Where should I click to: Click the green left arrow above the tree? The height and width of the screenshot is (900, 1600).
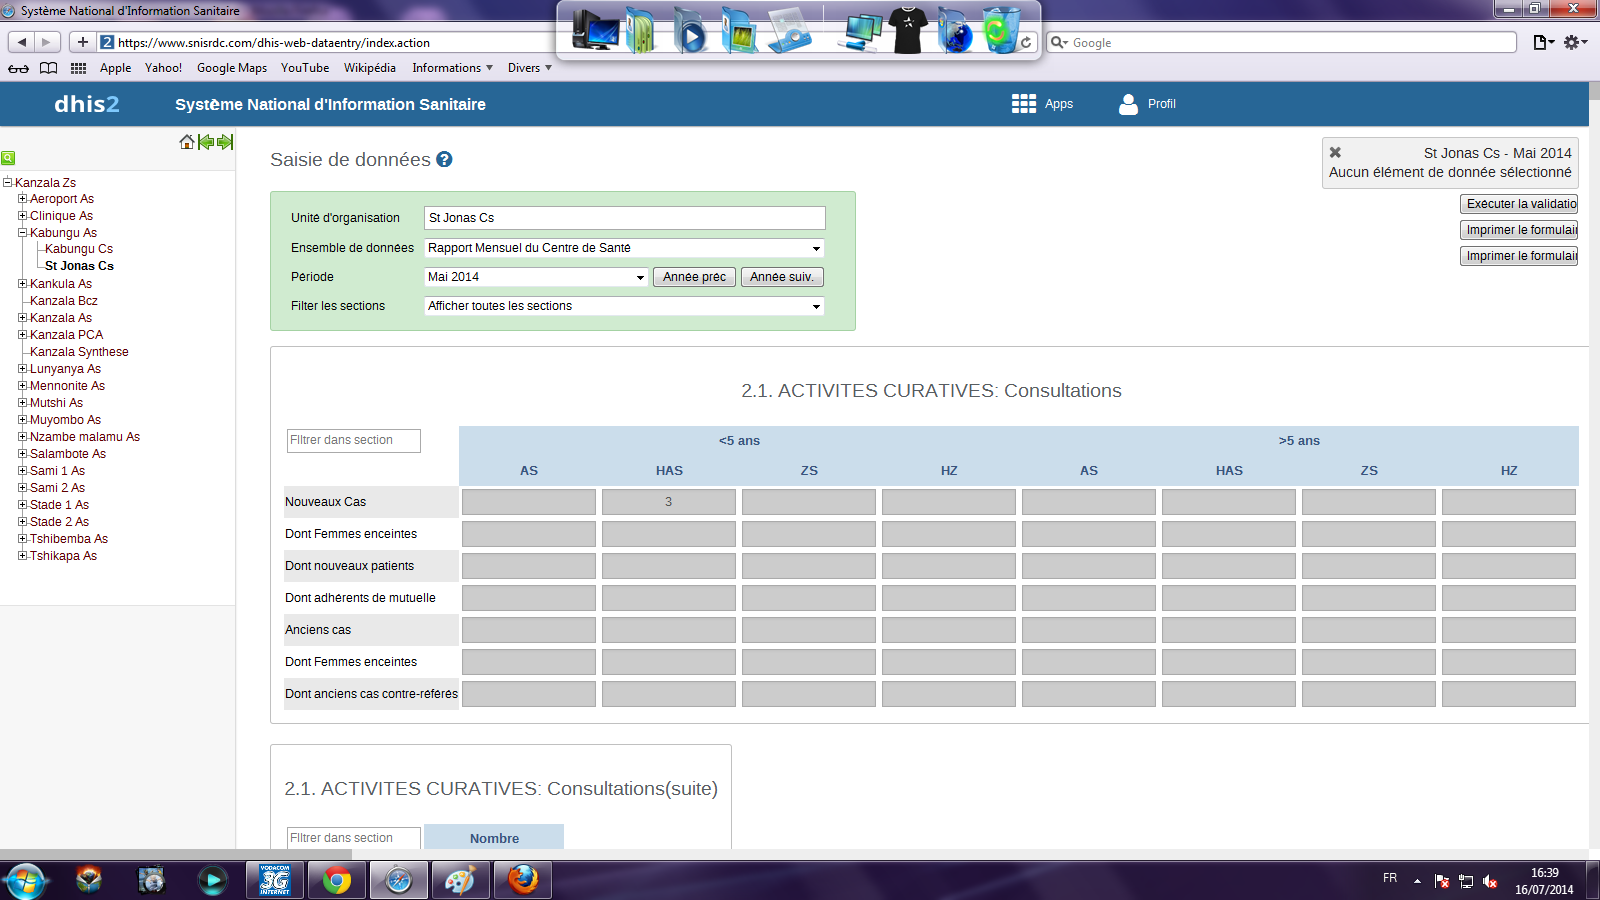coord(206,142)
